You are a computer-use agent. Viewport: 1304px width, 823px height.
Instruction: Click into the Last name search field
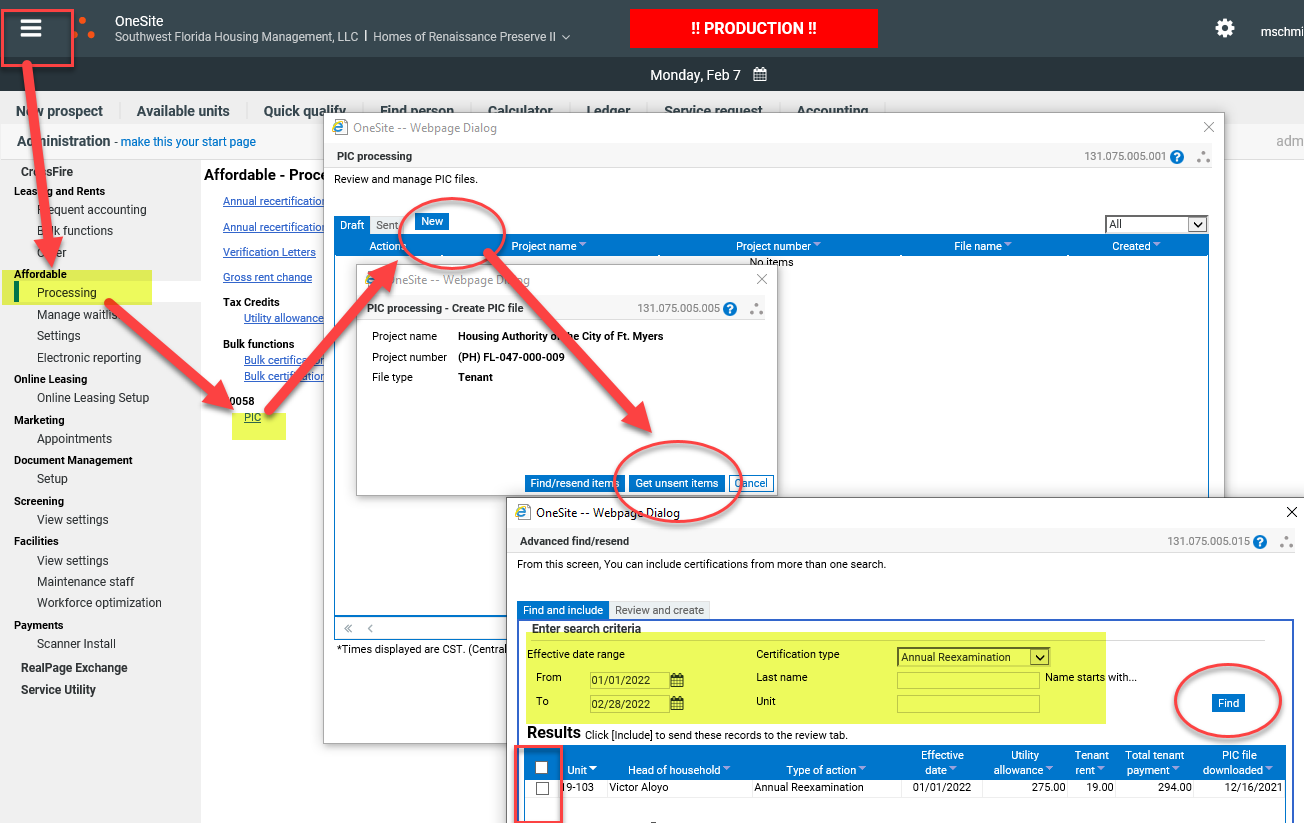tap(967, 681)
